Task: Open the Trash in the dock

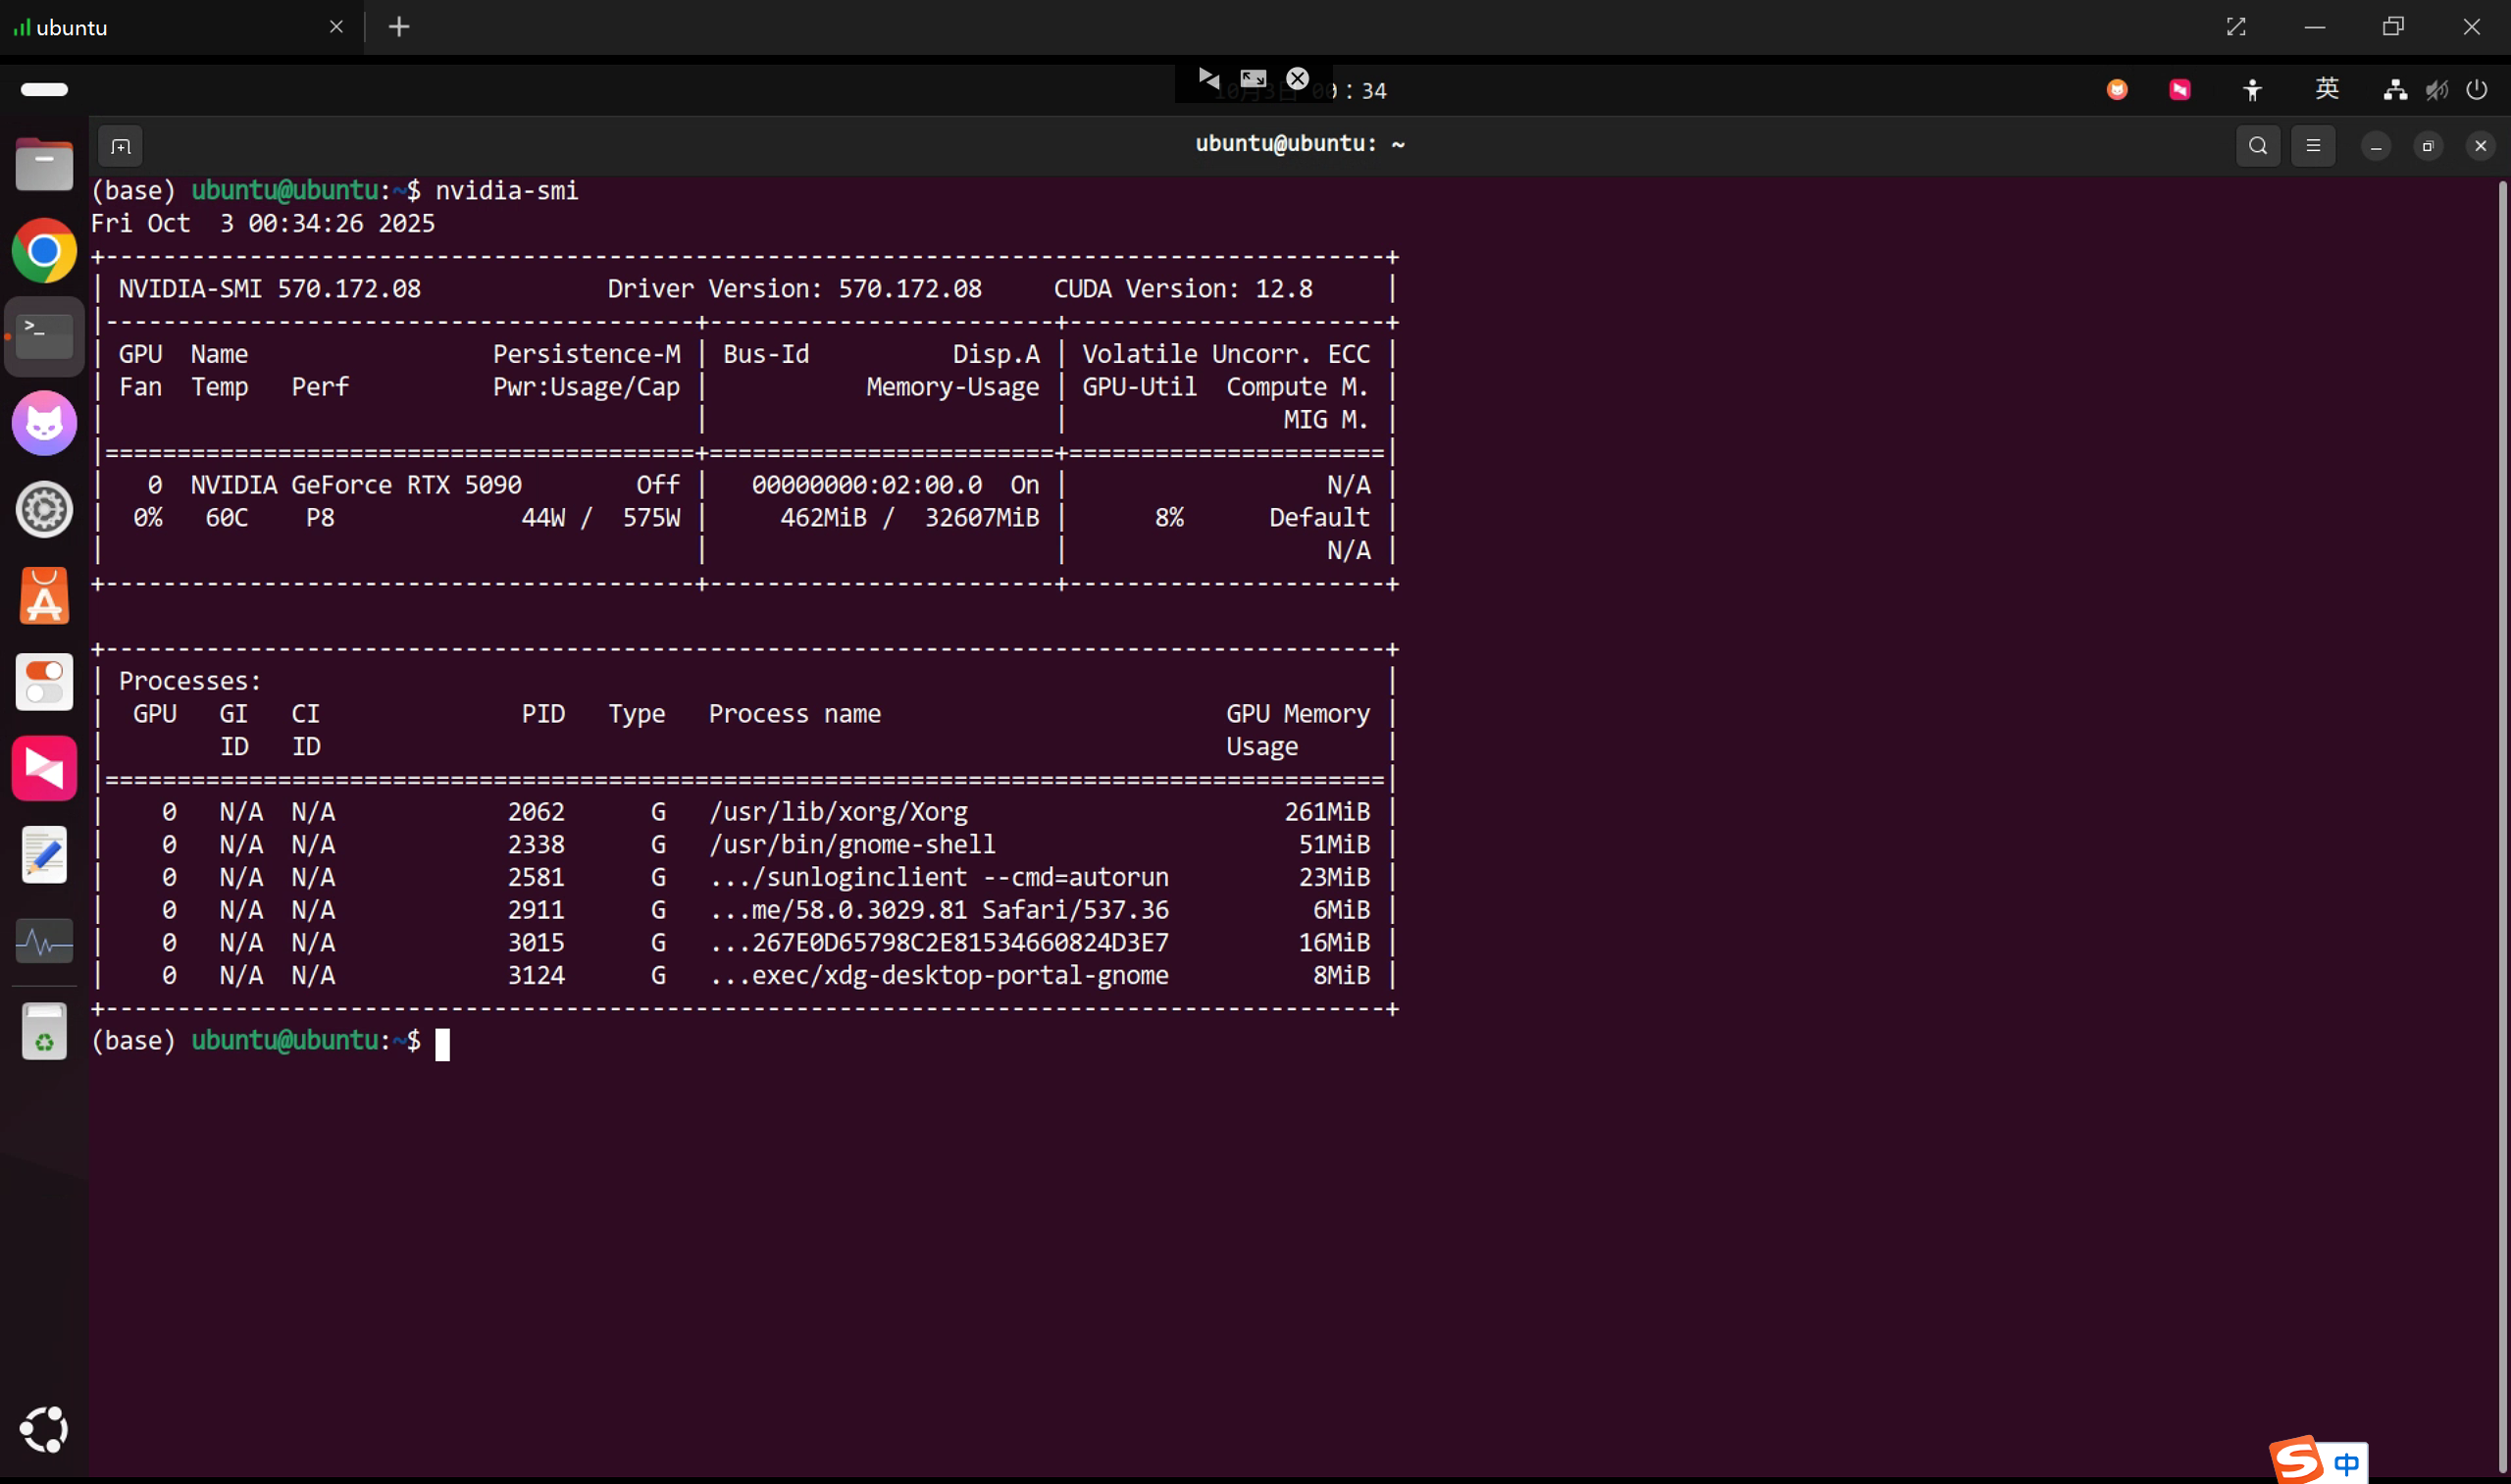Action: click(x=44, y=1031)
